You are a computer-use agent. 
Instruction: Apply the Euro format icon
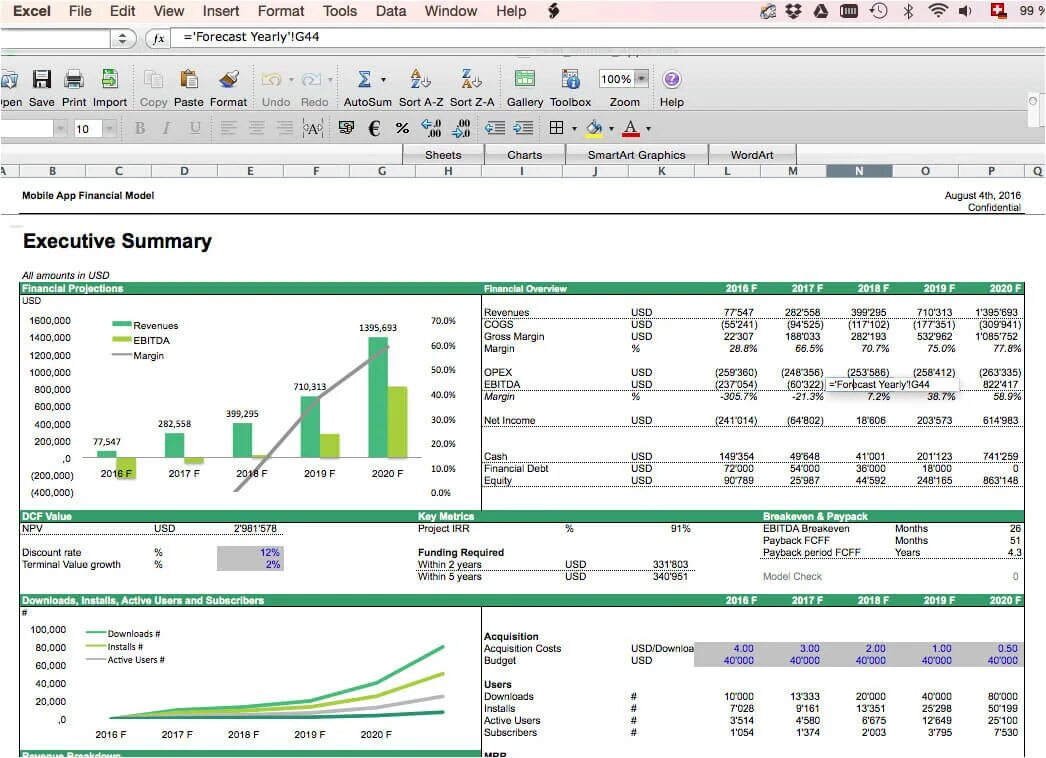374,128
